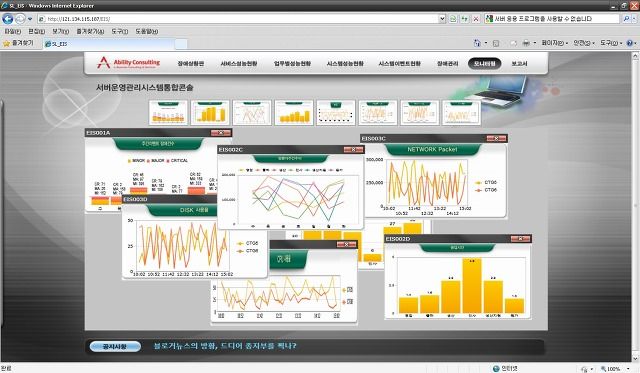The image size is (640, 373).
Task: Click the compatibility view icon
Action: pos(453,19)
